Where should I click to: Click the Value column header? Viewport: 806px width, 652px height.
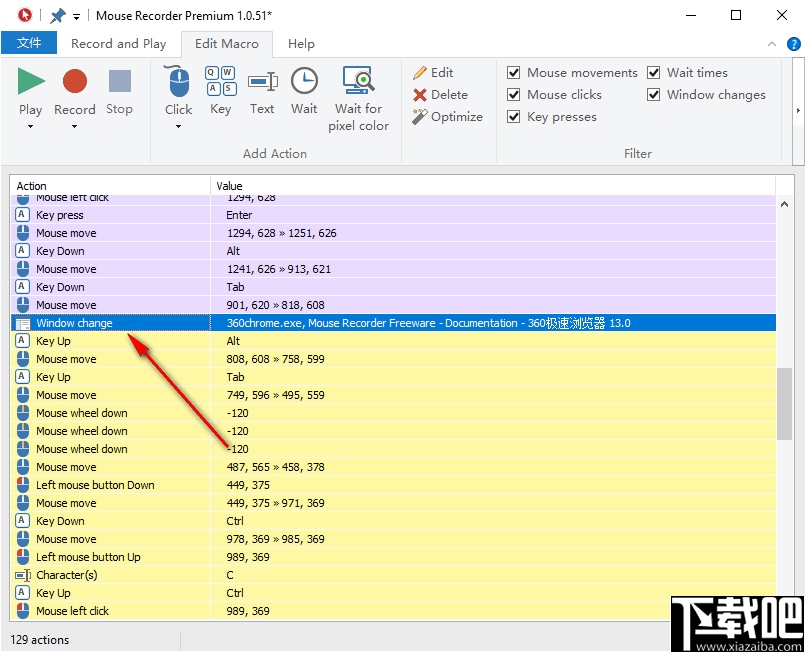point(492,186)
